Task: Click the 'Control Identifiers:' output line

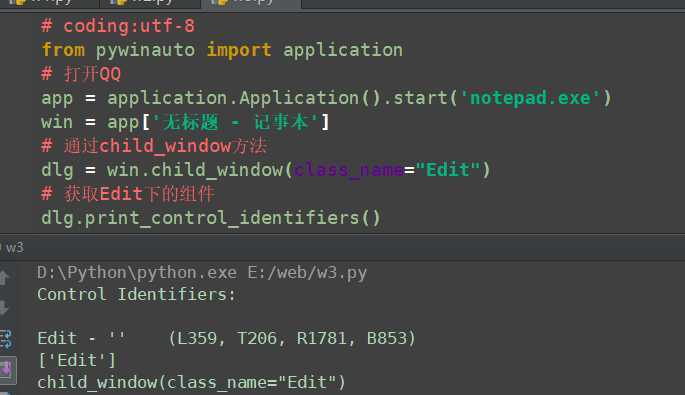Action: point(136,295)
